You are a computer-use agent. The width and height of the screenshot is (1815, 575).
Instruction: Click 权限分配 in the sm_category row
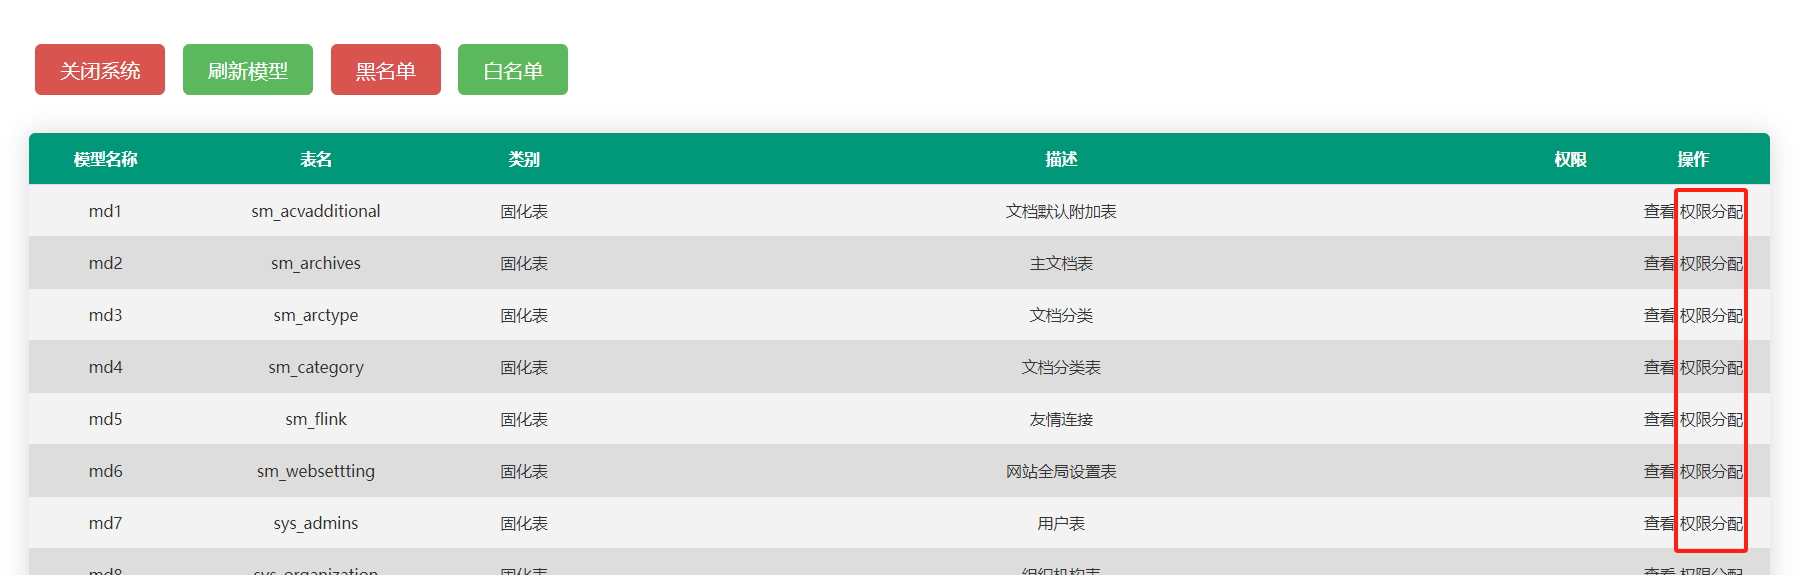coord(1711,367)
